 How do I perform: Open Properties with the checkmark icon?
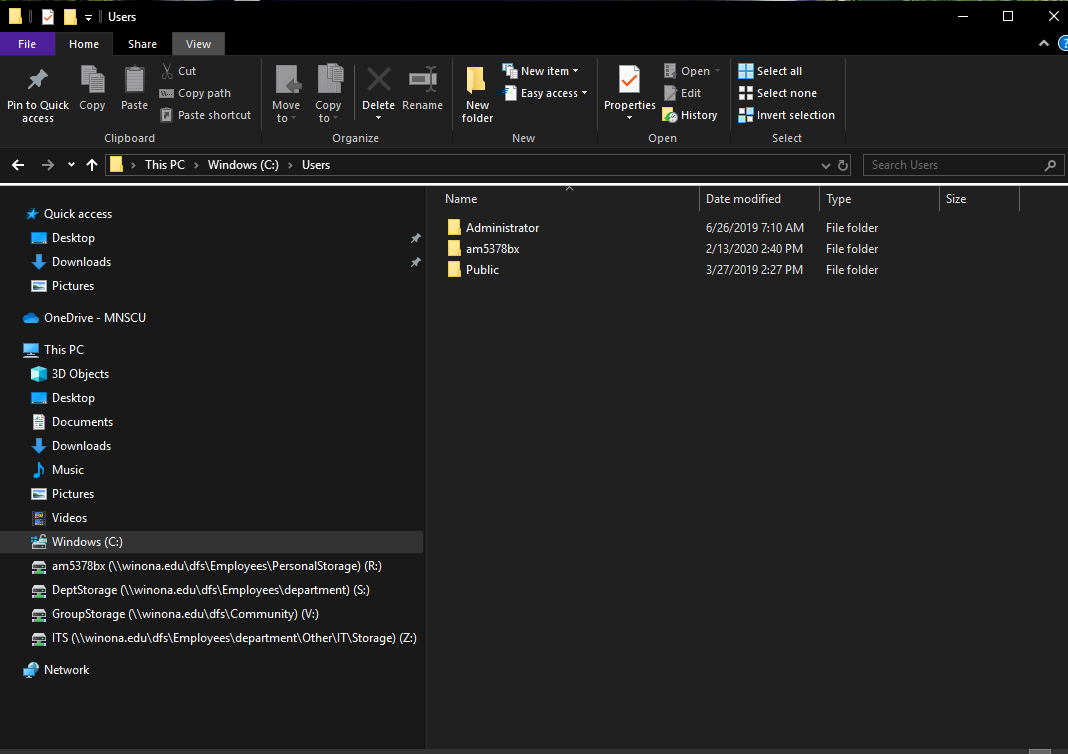(x=629, y=80)
